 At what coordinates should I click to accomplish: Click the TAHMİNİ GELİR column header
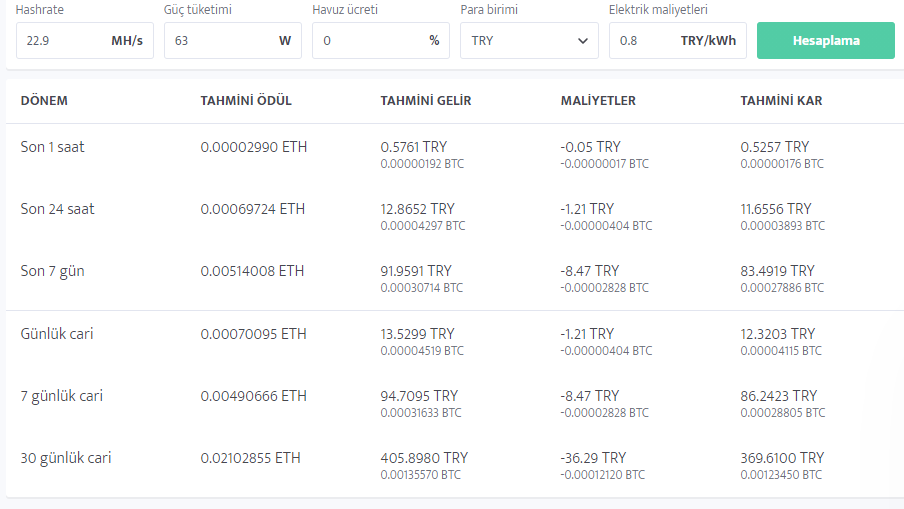(426, 101)
